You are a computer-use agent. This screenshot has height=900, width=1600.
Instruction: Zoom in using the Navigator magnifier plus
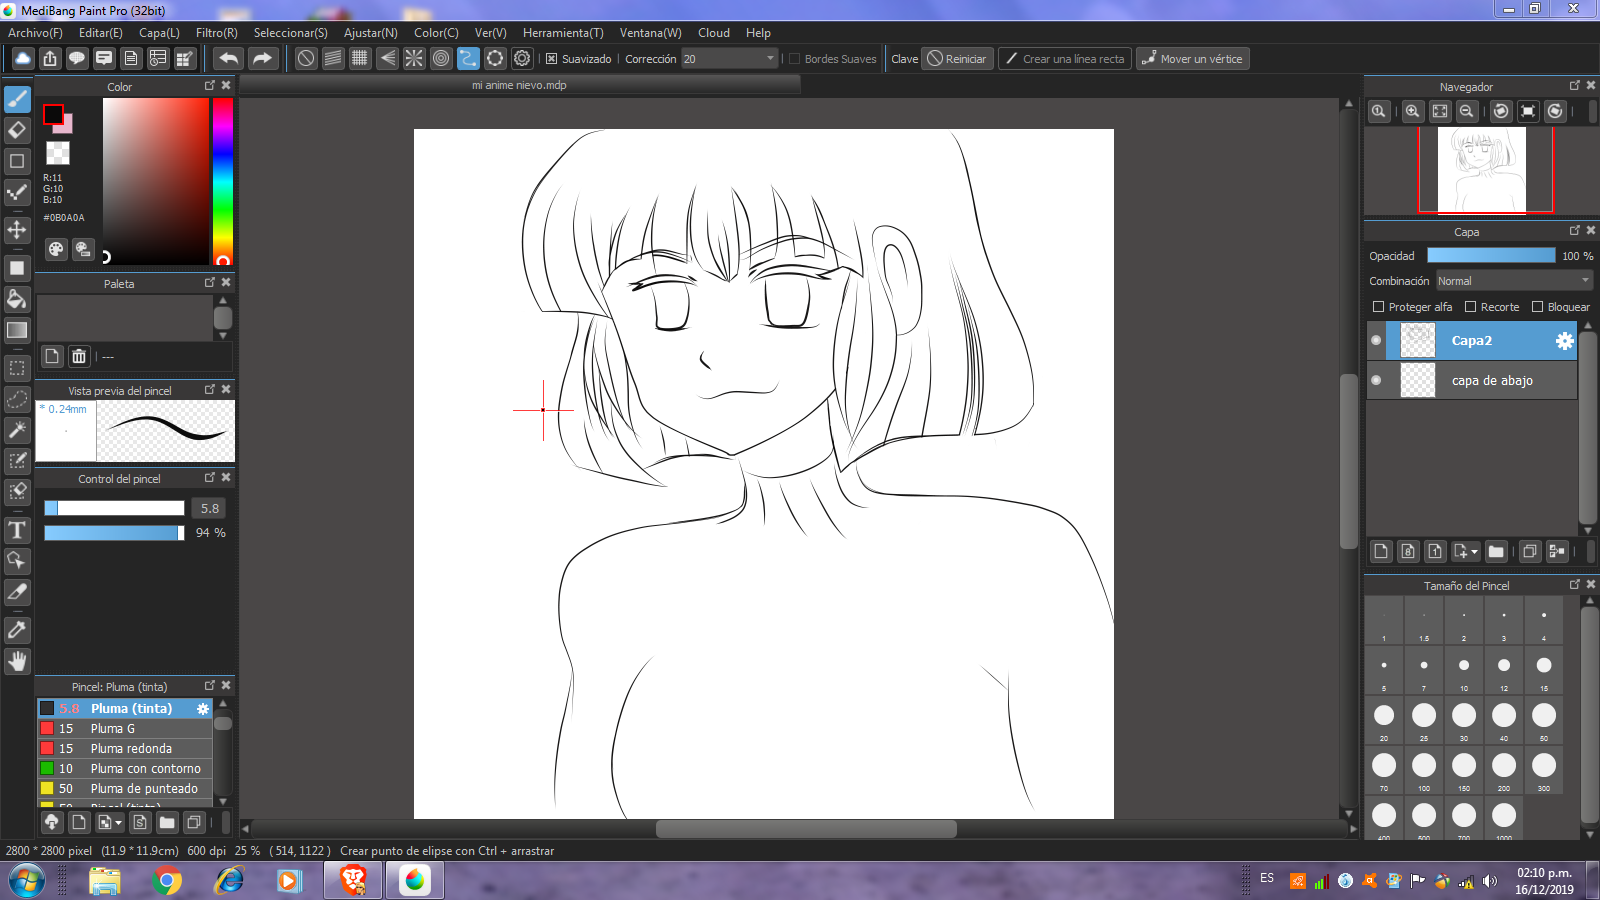[x=1412, y=111]
